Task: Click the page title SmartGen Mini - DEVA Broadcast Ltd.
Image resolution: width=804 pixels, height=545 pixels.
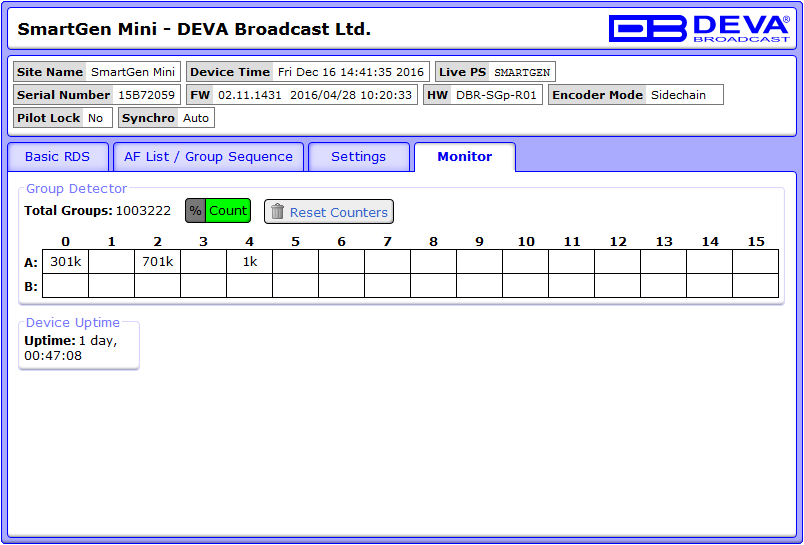Action: point(194,29)
